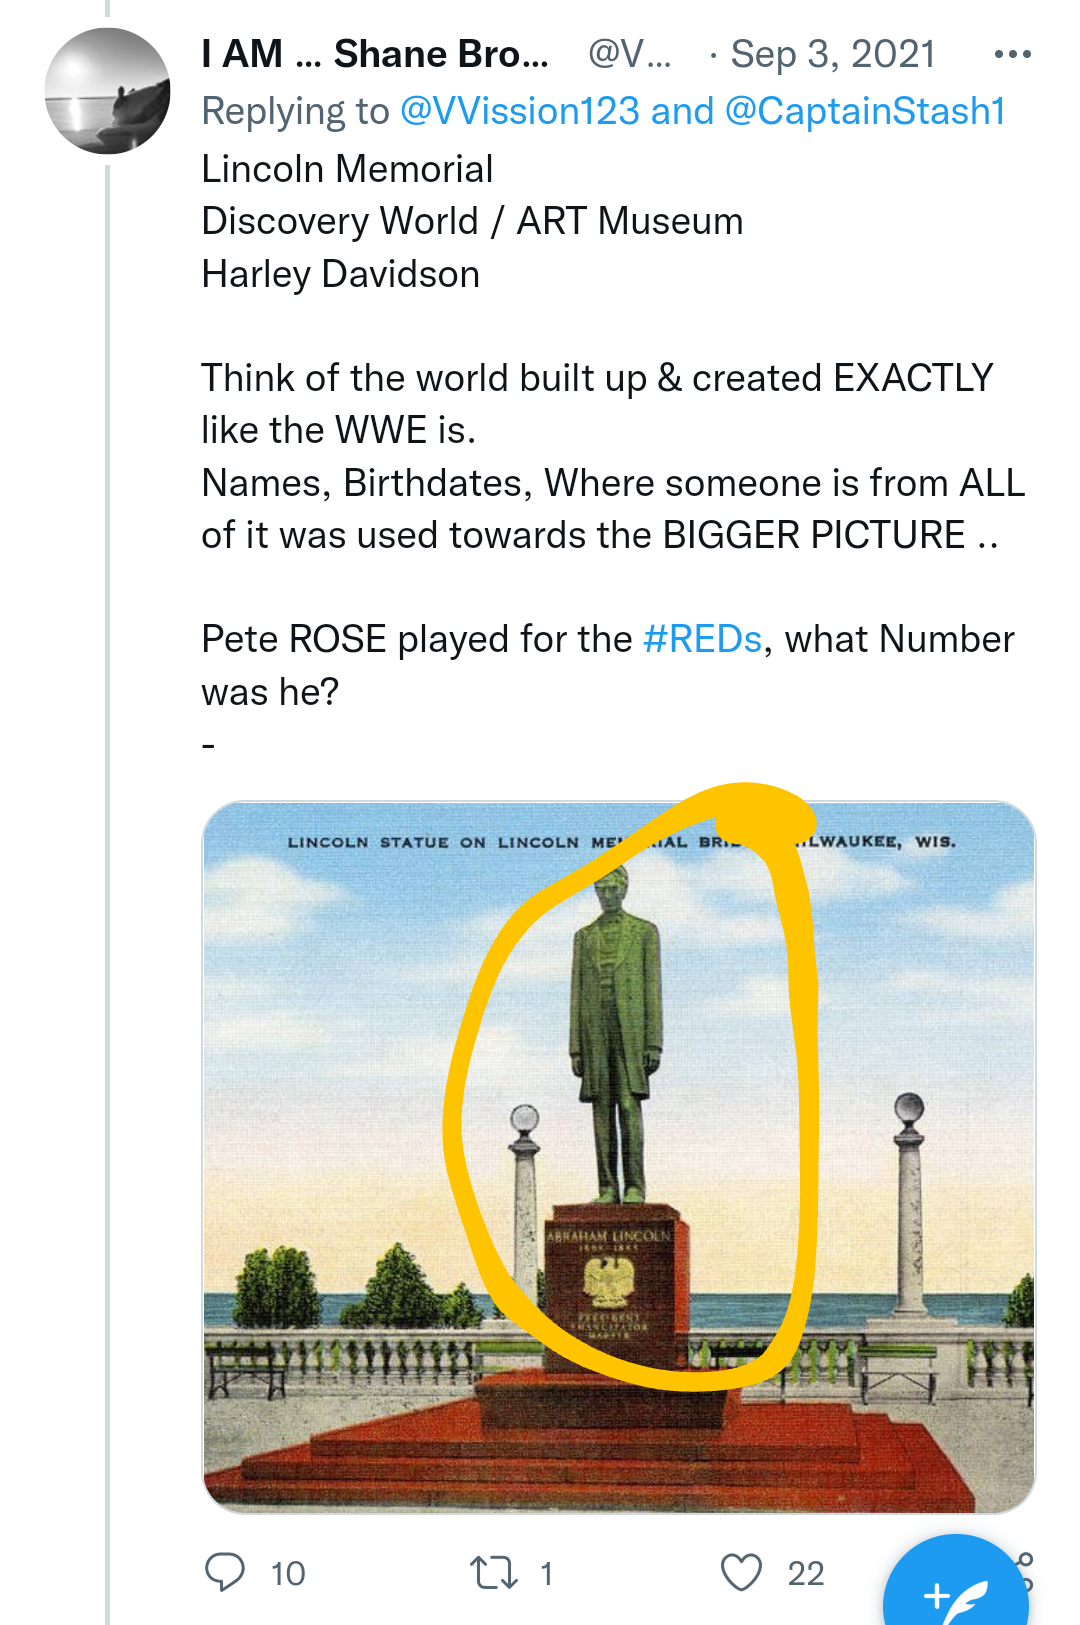The image size is (1080, 1625).
Task: Tap the 'Pete ROSE played for the' text
Action: tap(416, 639)
